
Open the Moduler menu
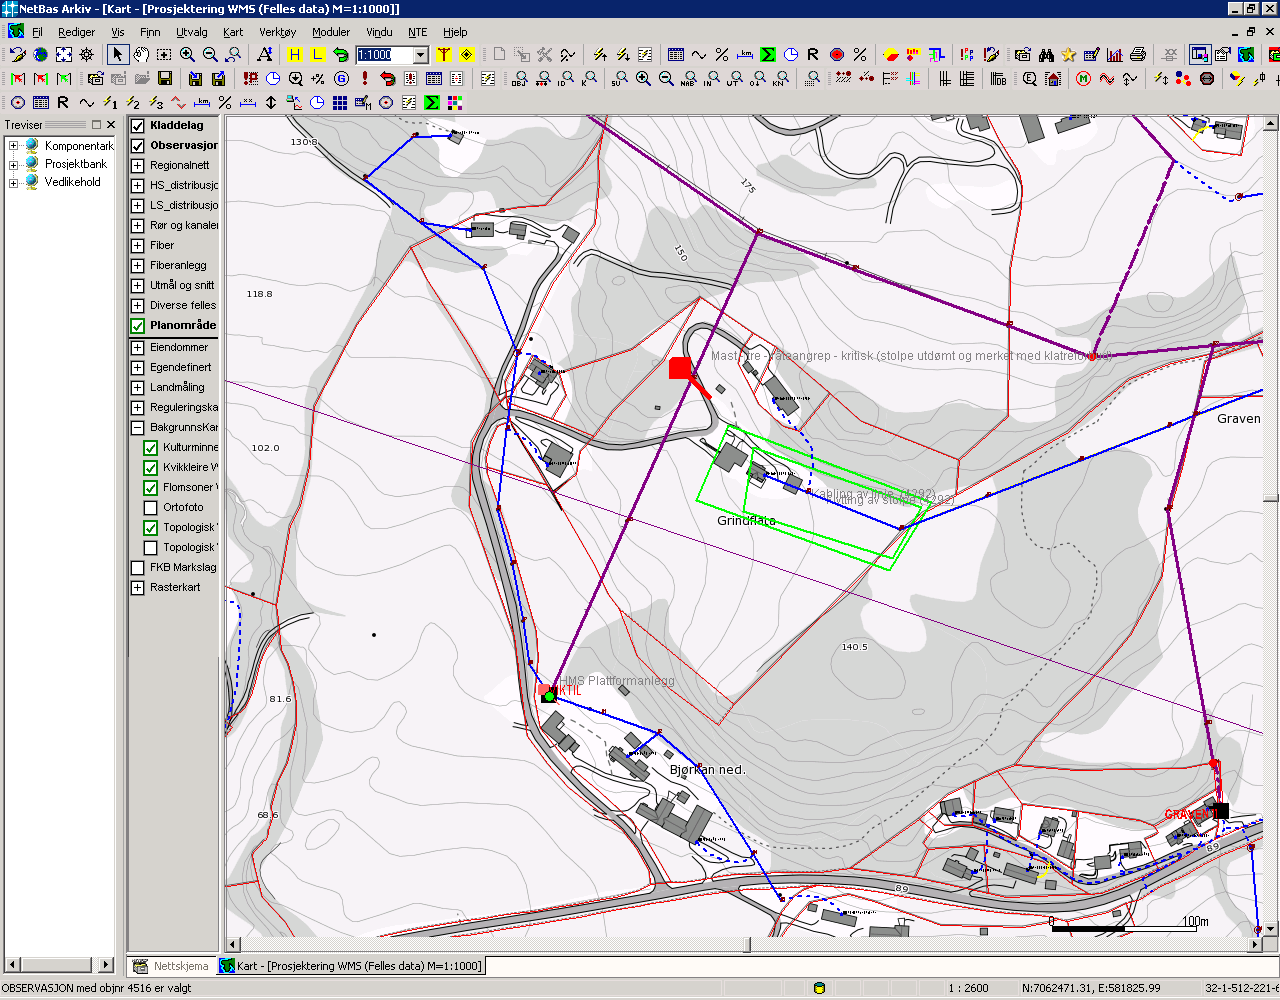click(x=331, y=32)
